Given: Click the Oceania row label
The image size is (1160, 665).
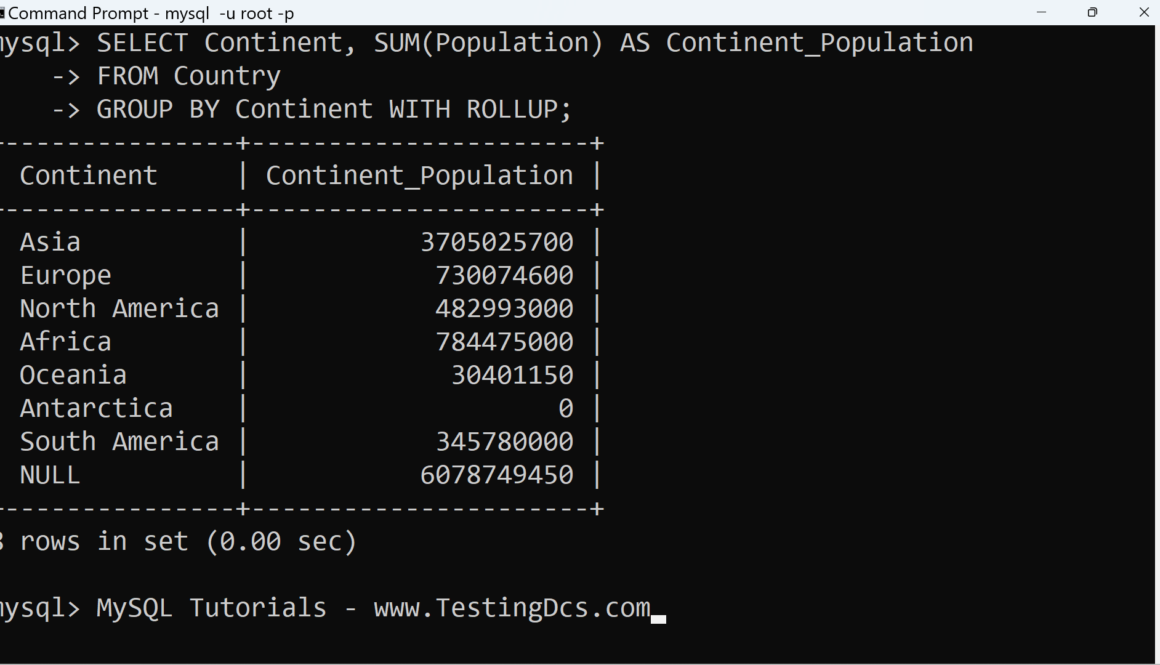Looking at the screenshot, I should pyautogui.click(x=73, y=375).
